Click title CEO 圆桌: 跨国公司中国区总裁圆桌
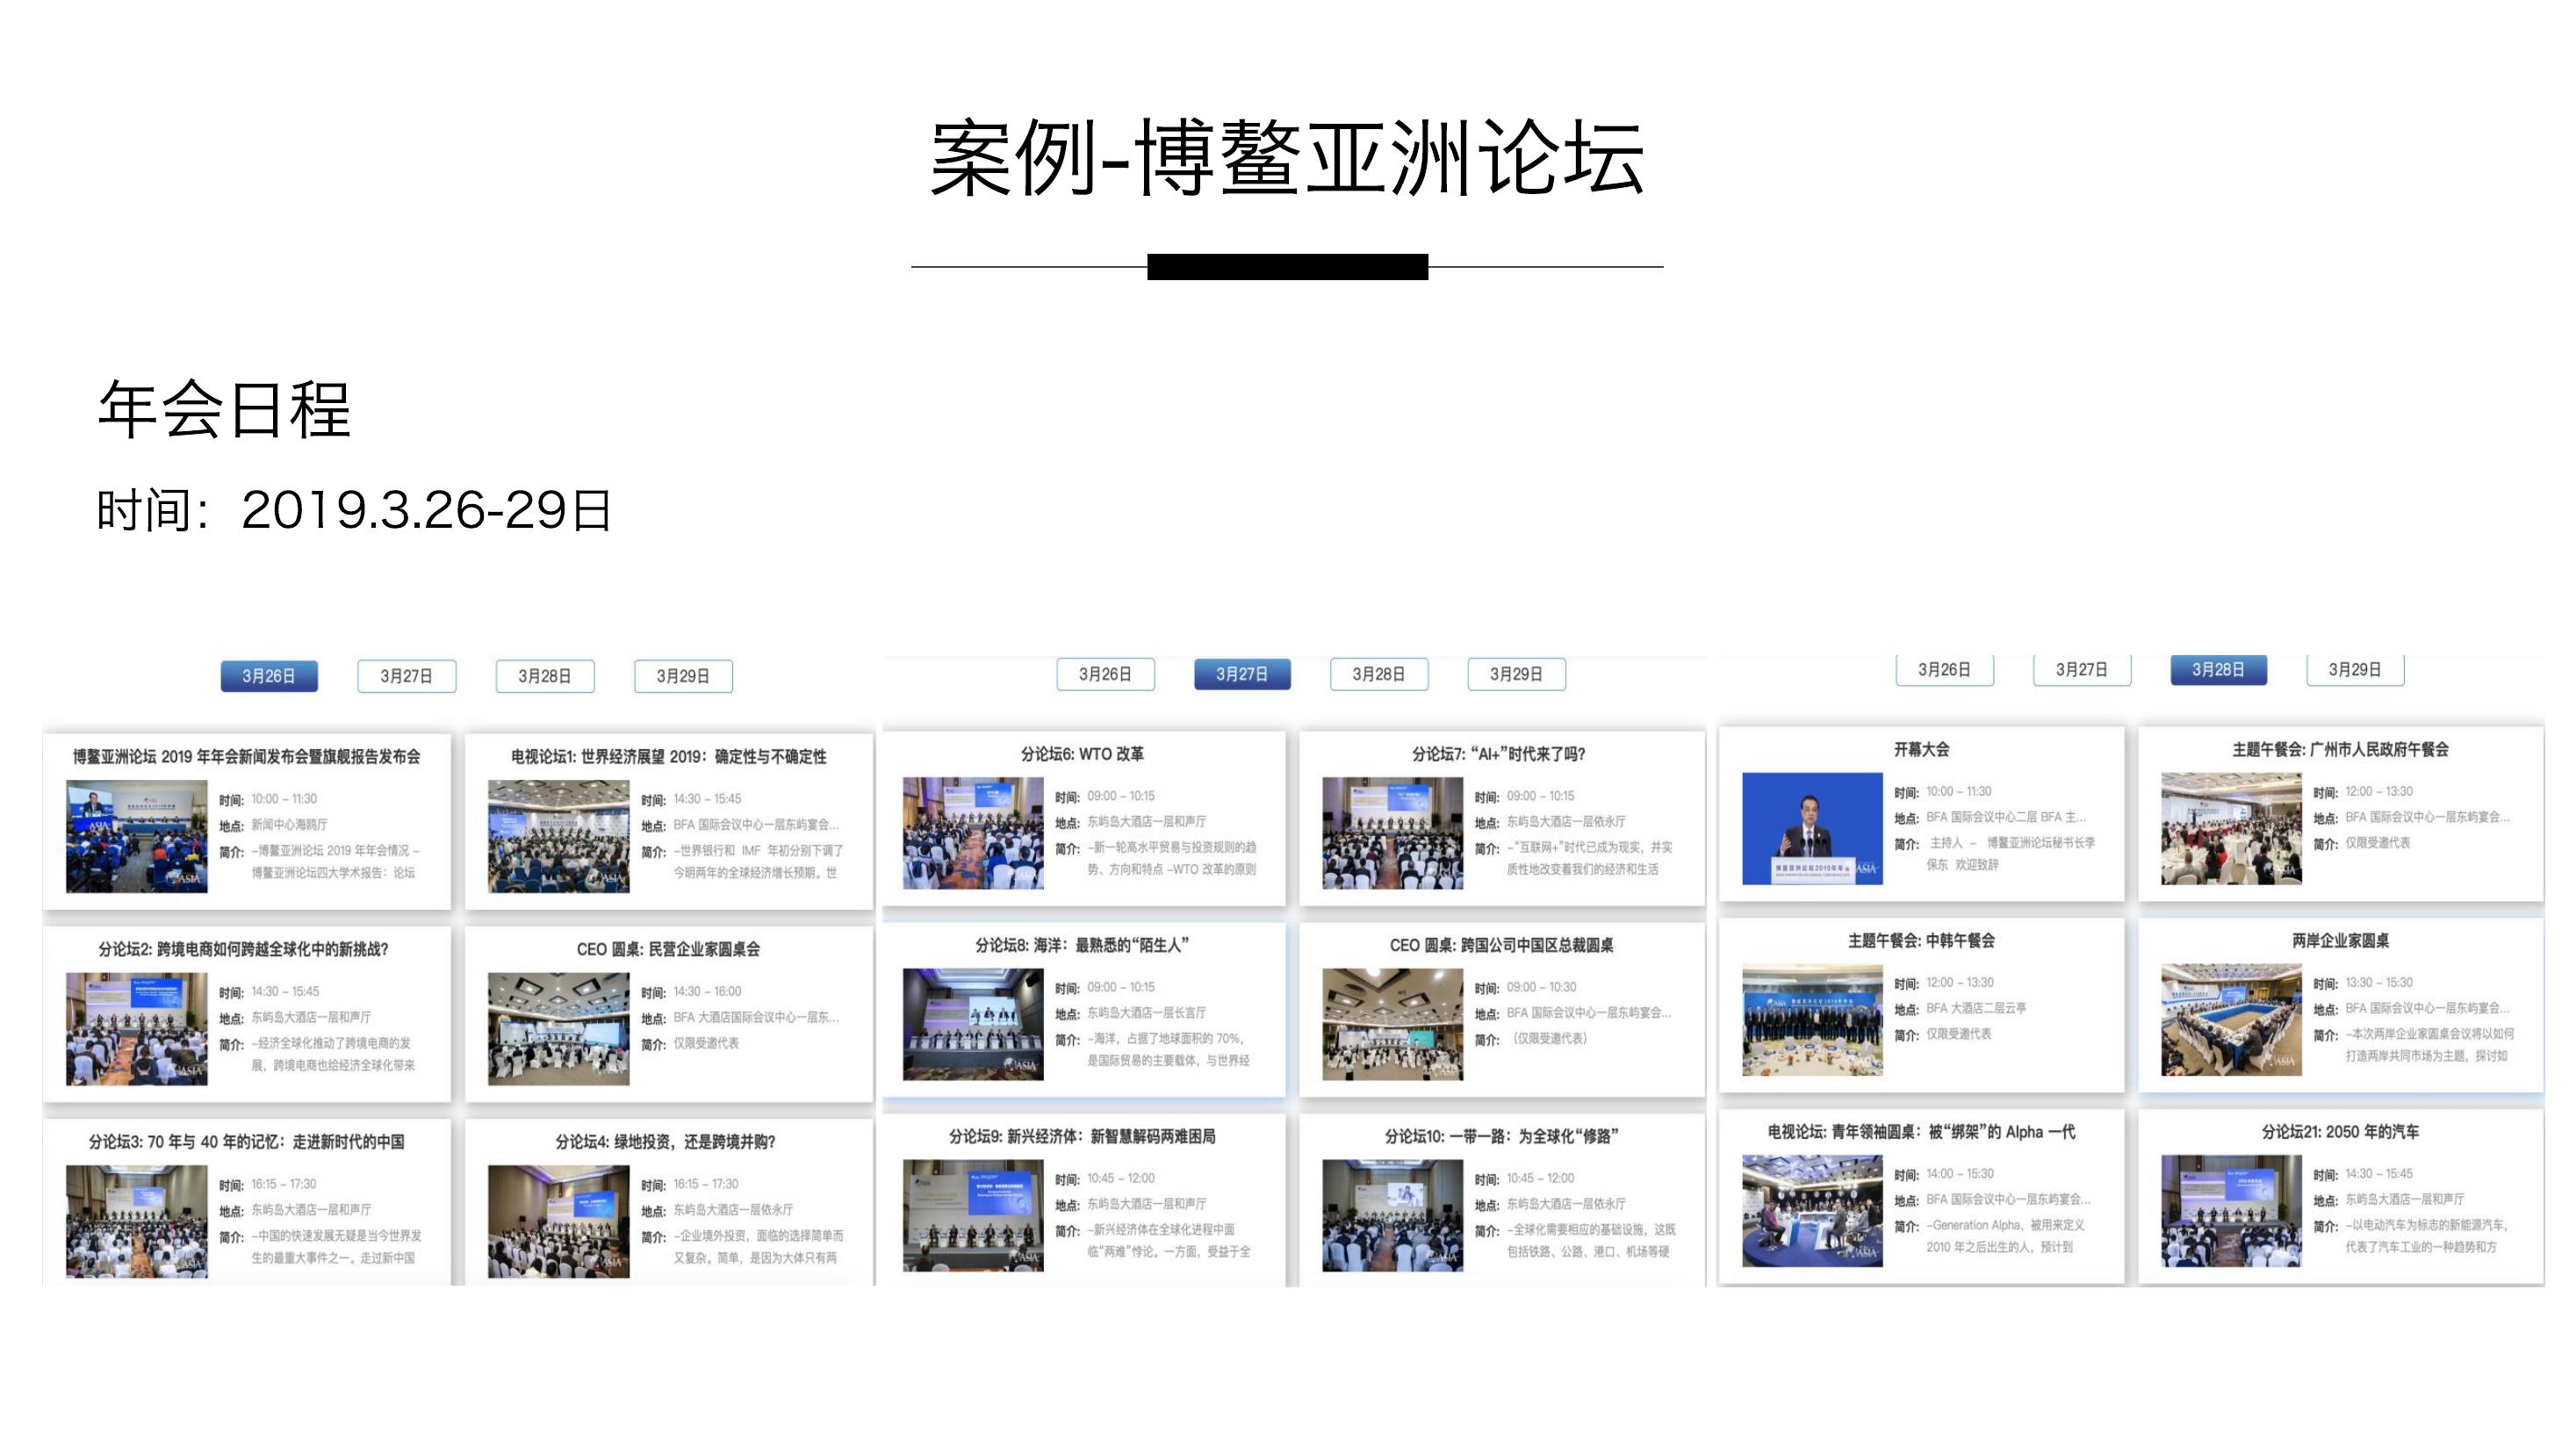The height and width of the screenshot is (1449, 2576). tap(1501, 944)
